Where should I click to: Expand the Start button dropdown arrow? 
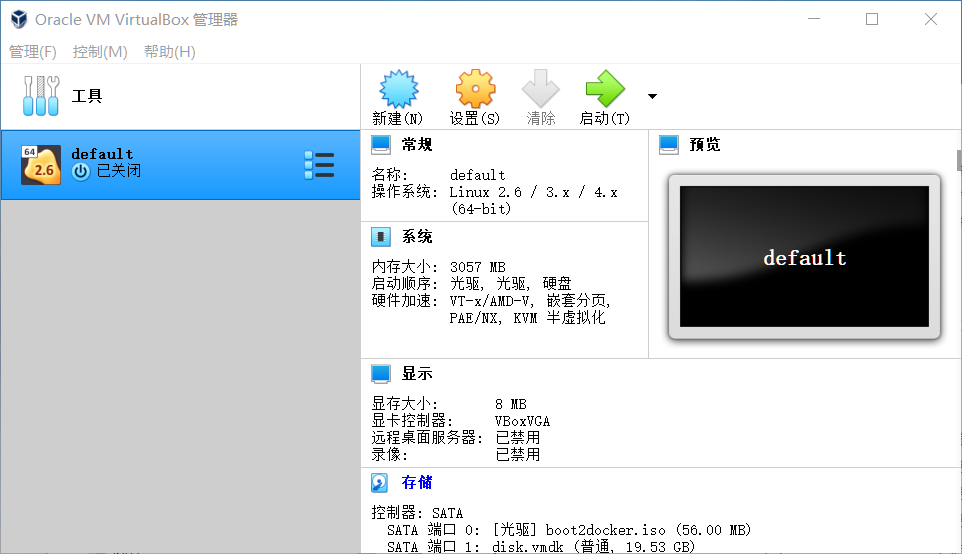652,96
